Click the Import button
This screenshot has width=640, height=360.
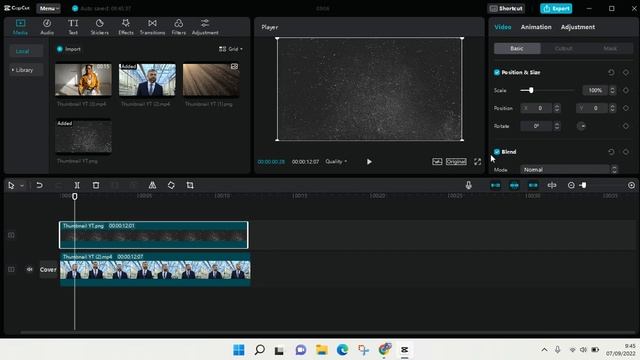point(69,49)
